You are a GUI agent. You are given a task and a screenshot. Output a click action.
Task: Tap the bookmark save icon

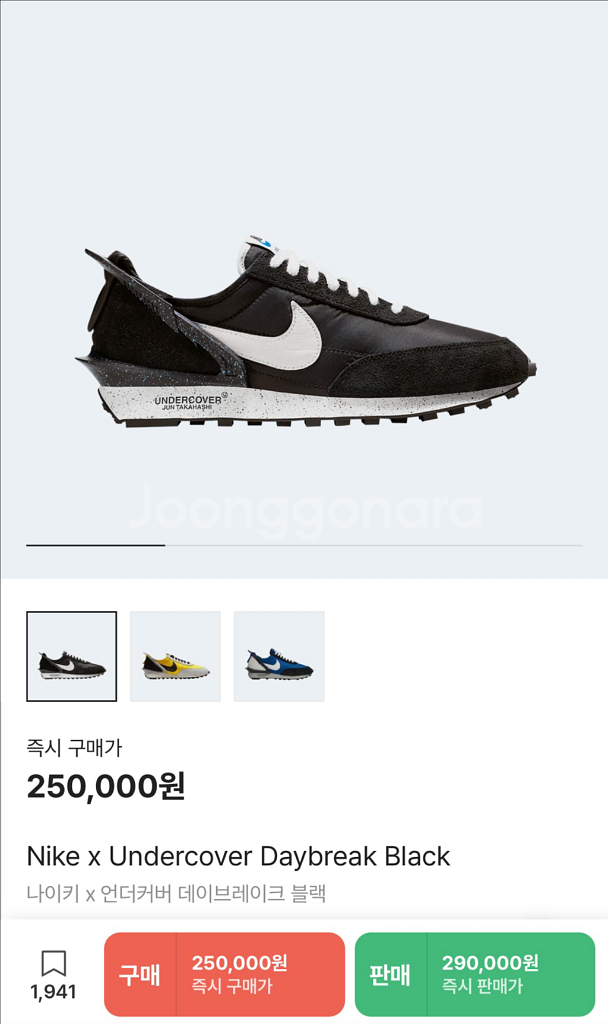pyautogui.click(x=54, y=963)
